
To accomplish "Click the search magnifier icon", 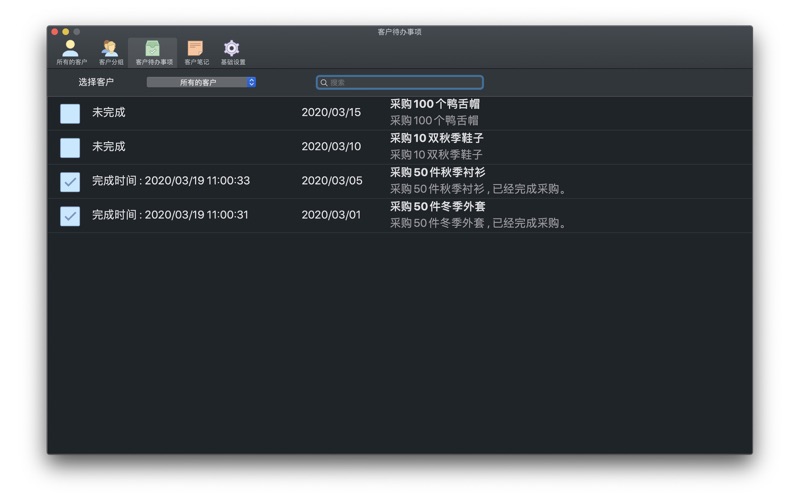I will 323,83.
